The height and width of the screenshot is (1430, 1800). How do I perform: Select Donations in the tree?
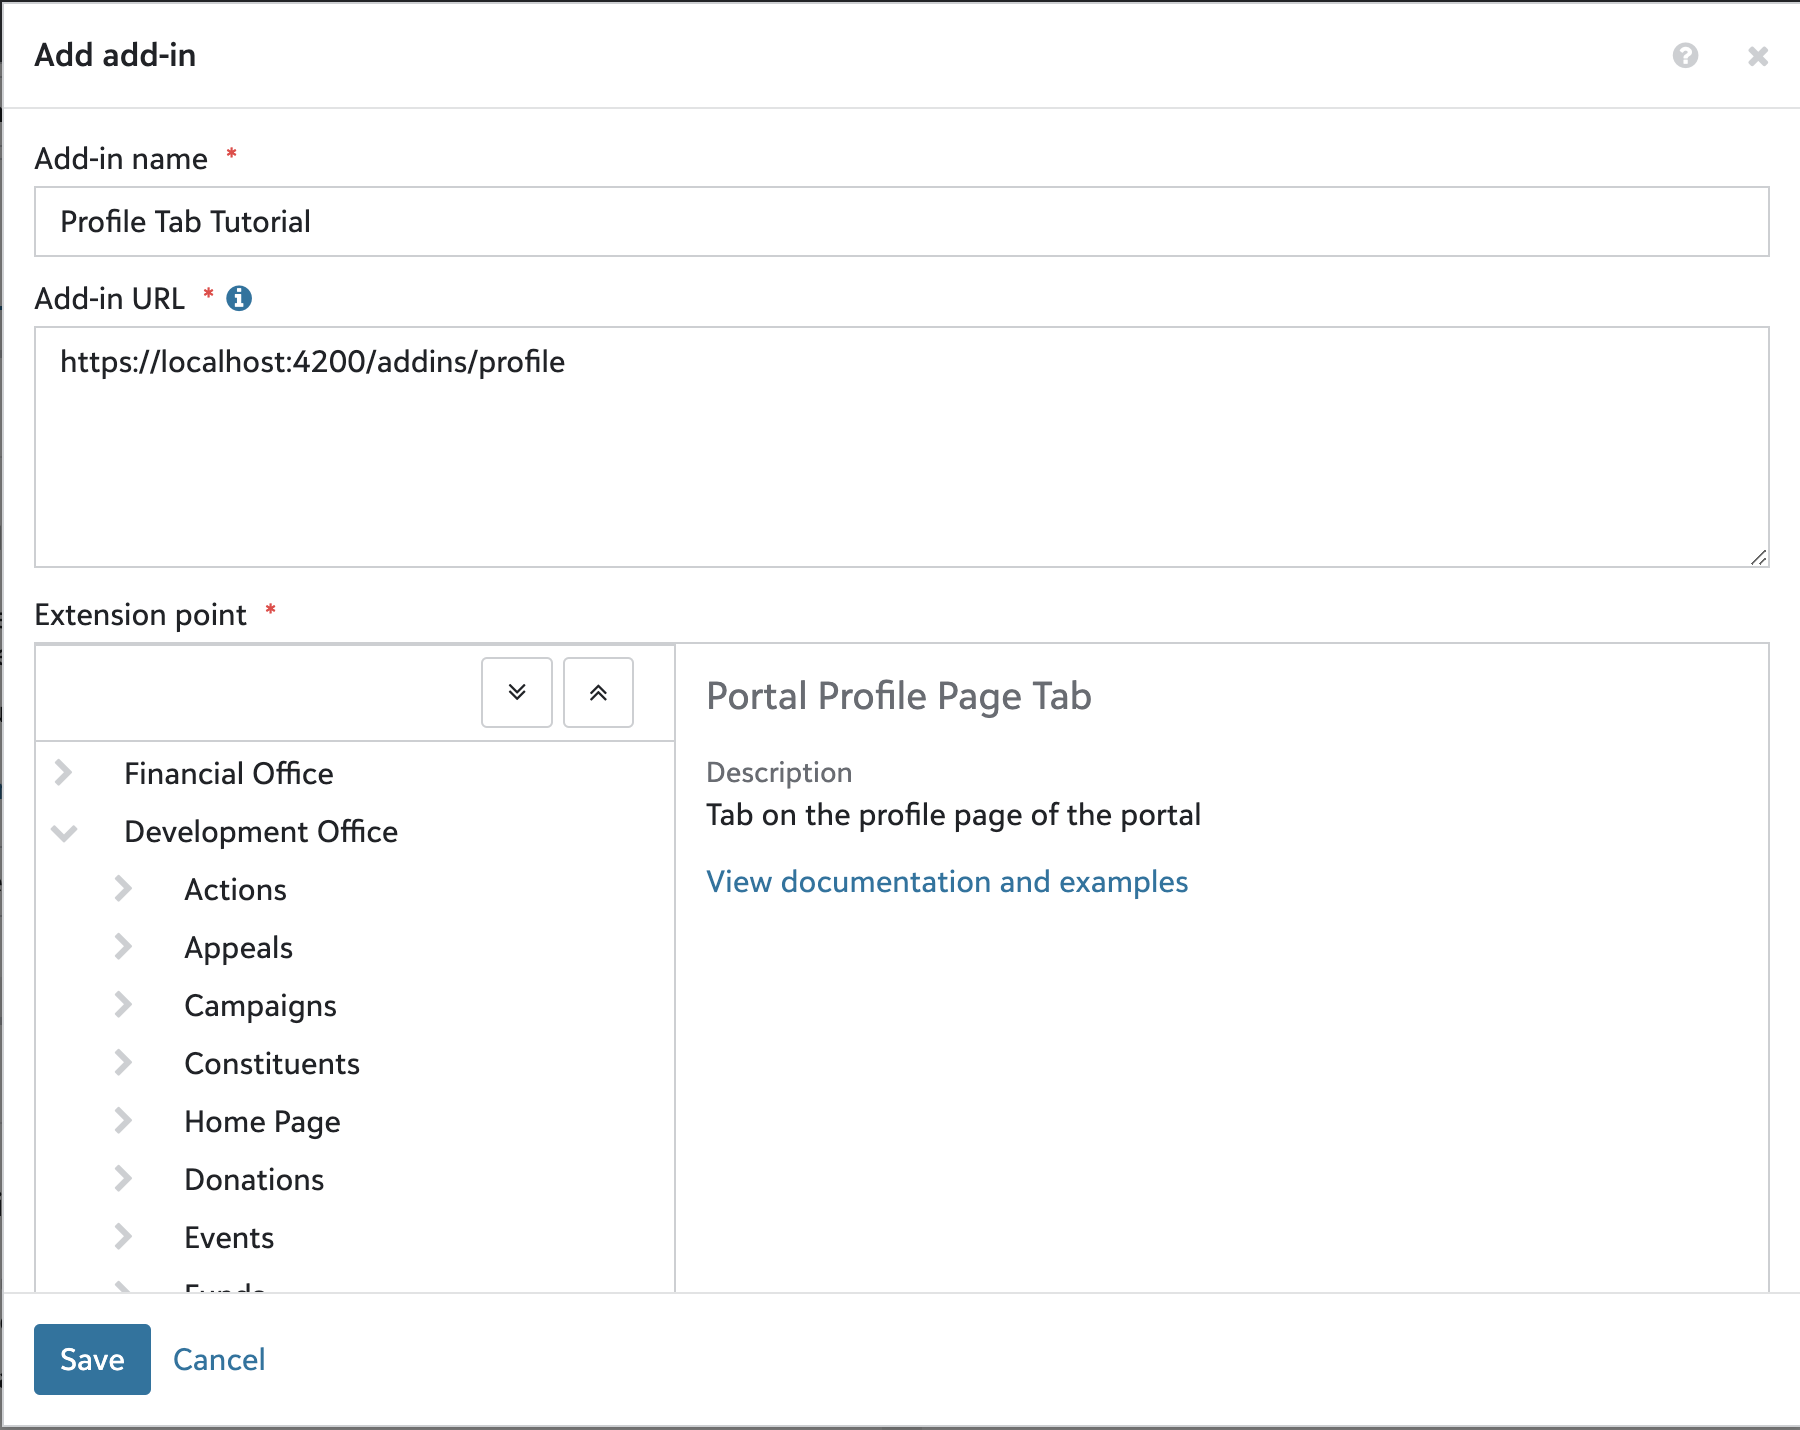(x=254, y=1180)
